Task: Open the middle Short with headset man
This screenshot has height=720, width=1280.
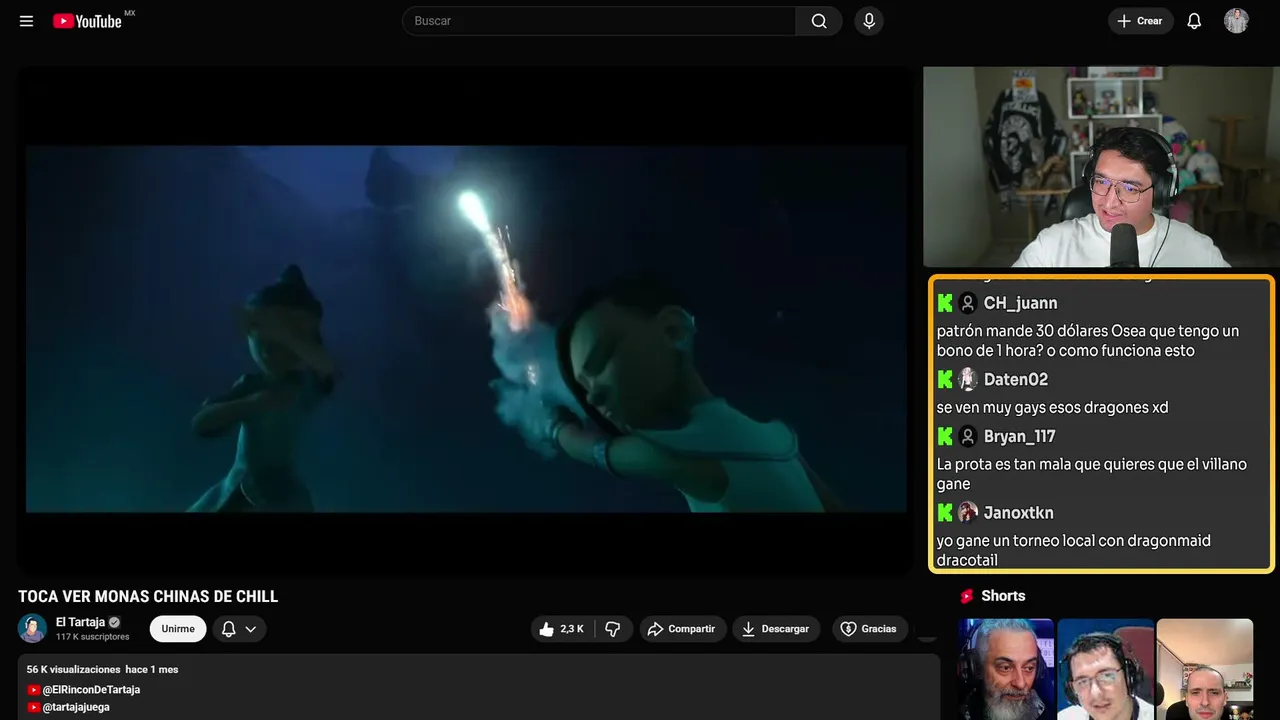Action: (1105, 669)
